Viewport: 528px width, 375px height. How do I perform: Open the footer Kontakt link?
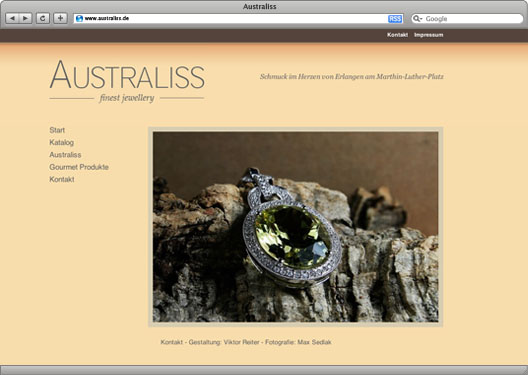171,342
